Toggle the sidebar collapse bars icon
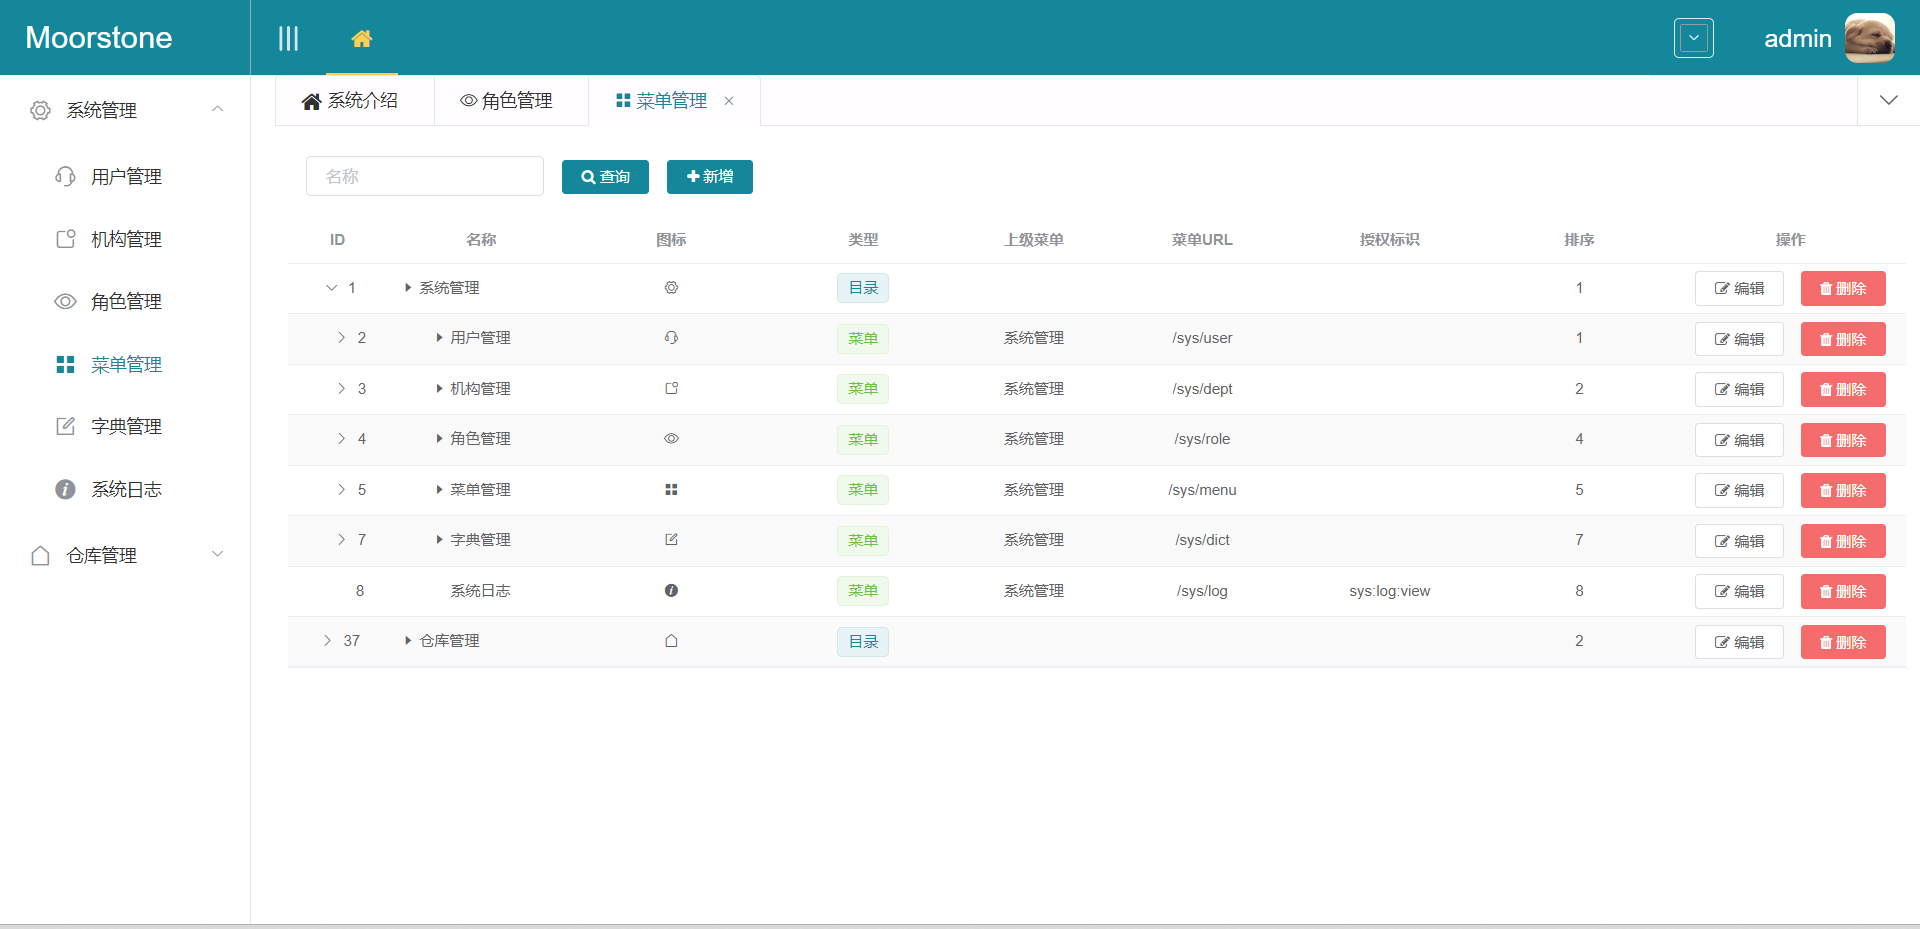 click(x=288, y=38)
